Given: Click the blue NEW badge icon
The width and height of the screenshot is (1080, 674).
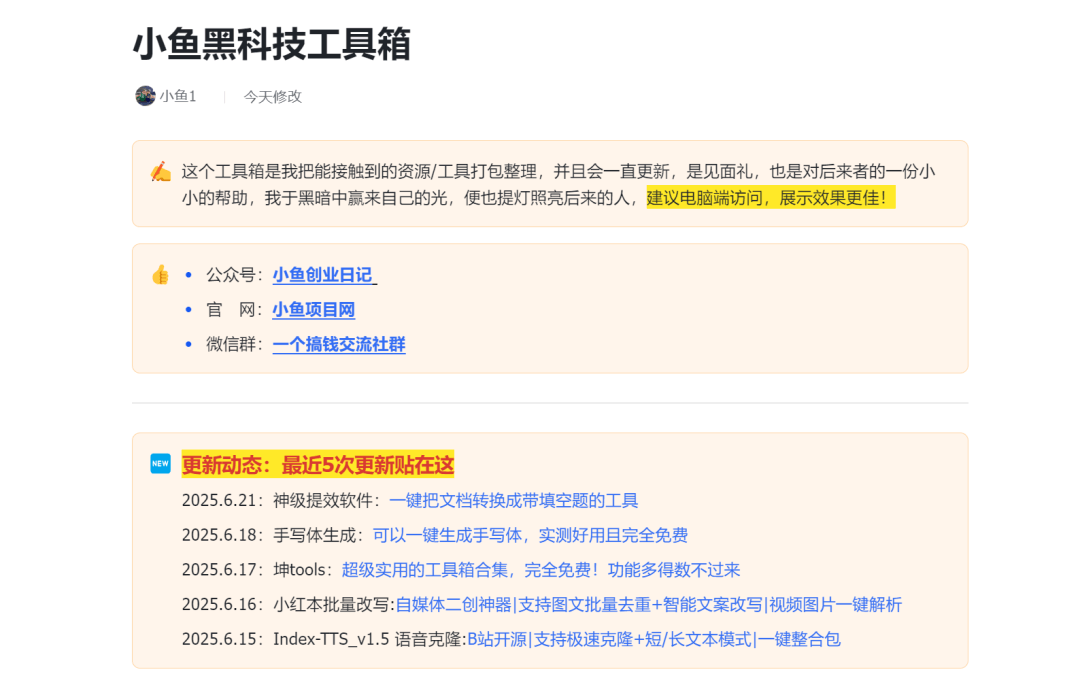Looking at the screenshot, I should (160, 464).
